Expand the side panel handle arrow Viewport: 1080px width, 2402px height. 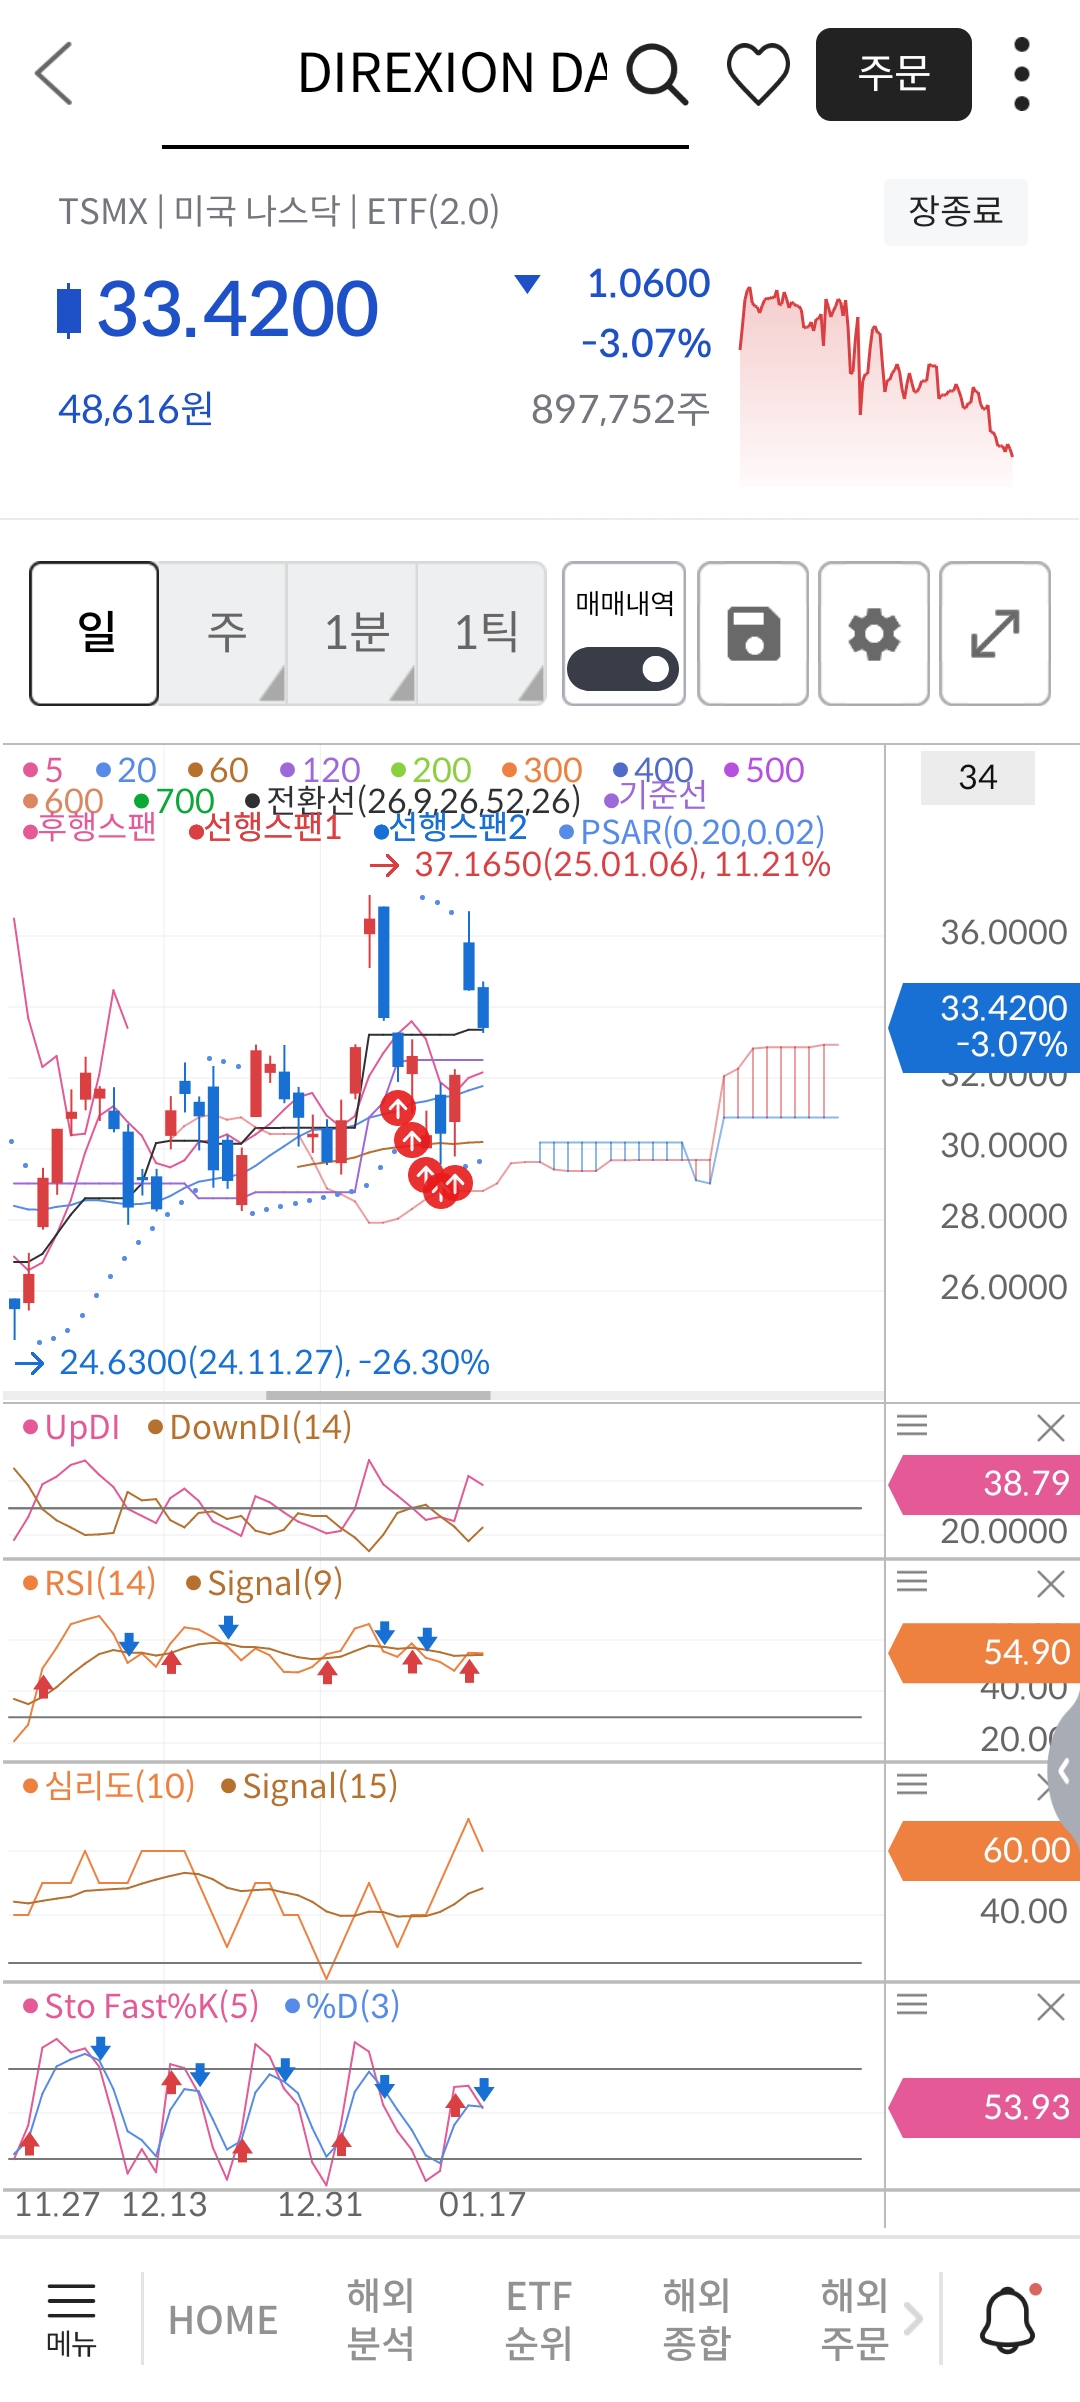pyautogui.click(x=1065, y=1771)
